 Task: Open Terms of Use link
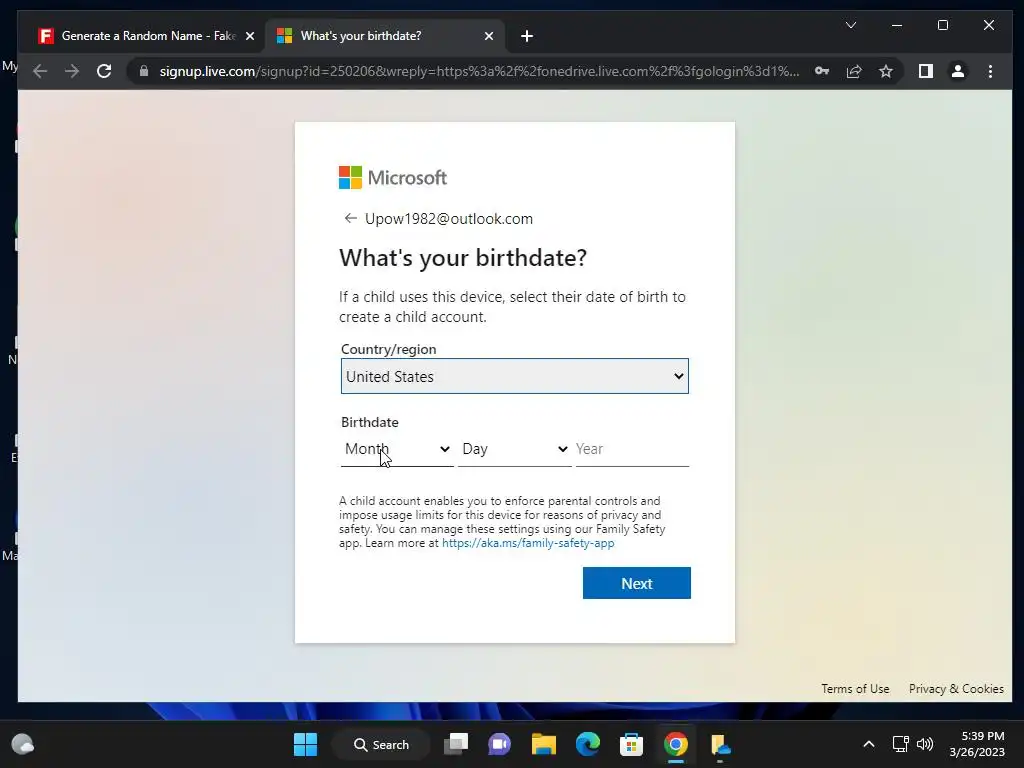point(855,688)
